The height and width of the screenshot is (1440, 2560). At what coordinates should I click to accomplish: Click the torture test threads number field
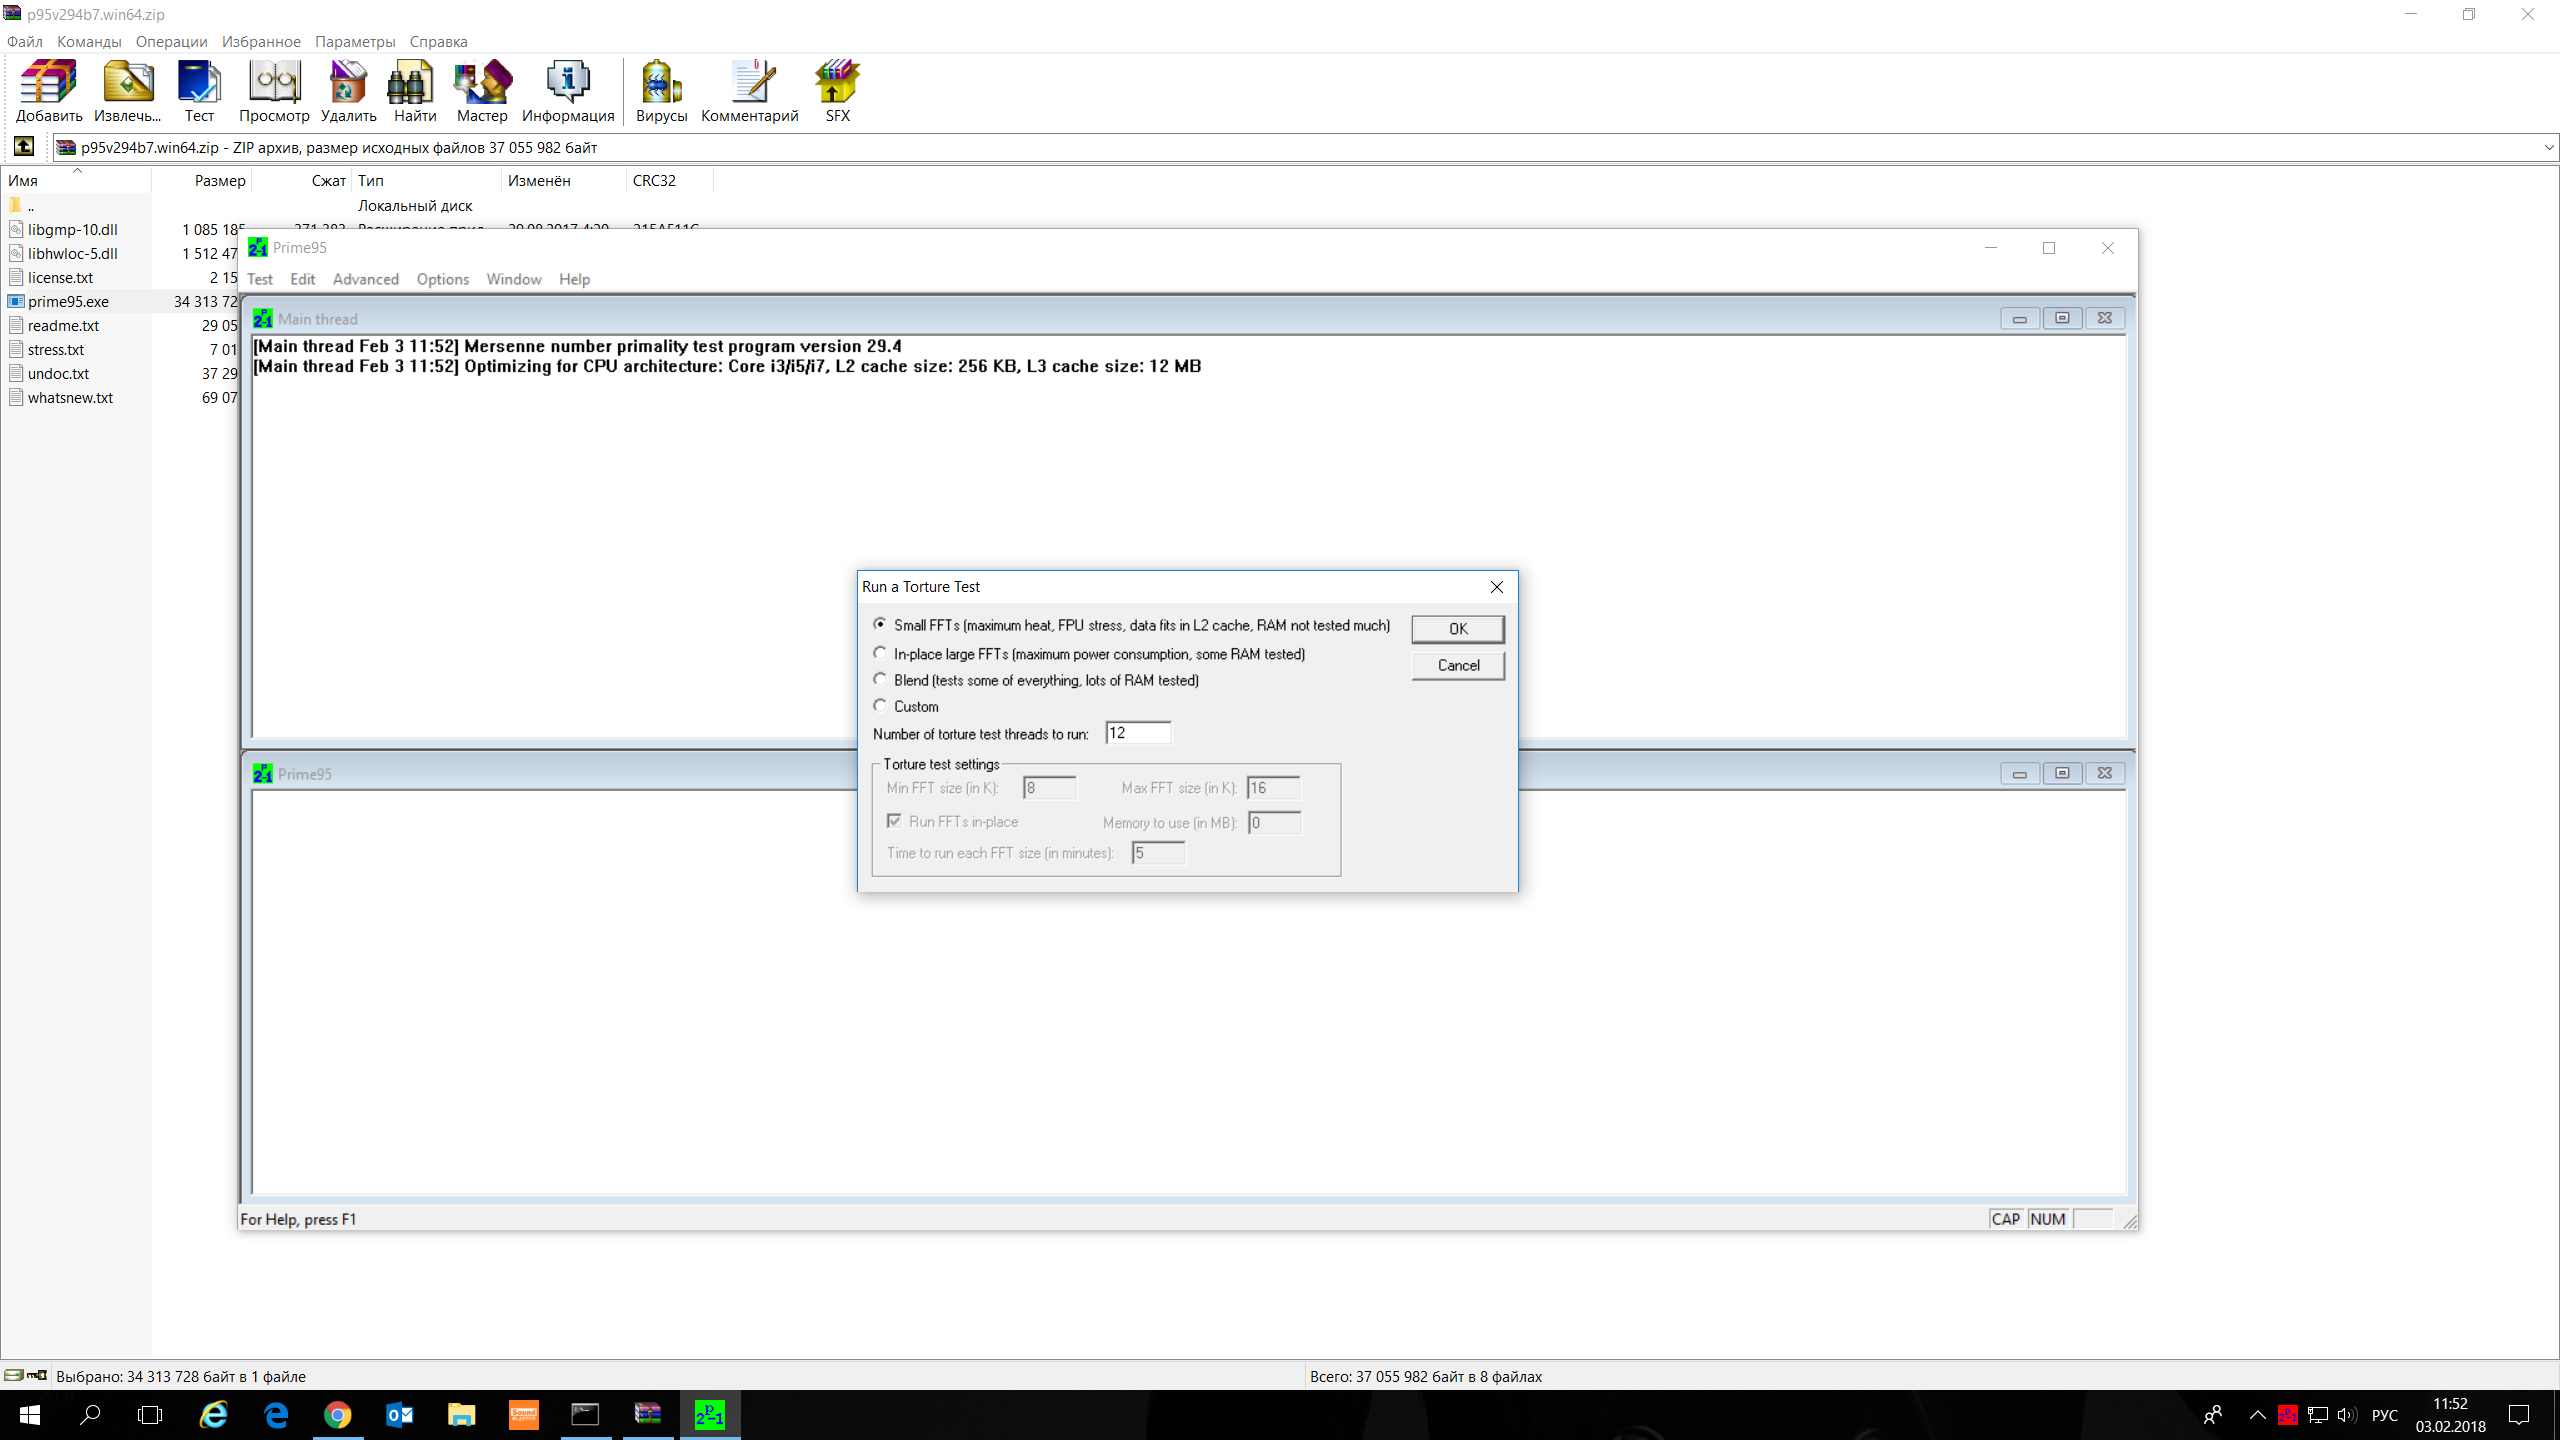(x=1138, y=733)
